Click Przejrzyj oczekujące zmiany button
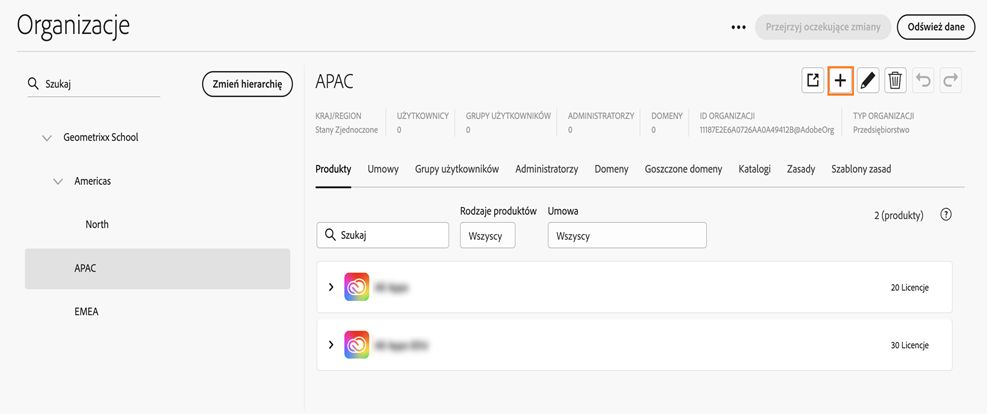The image size is (987, 414). click(x=823, y=28)
